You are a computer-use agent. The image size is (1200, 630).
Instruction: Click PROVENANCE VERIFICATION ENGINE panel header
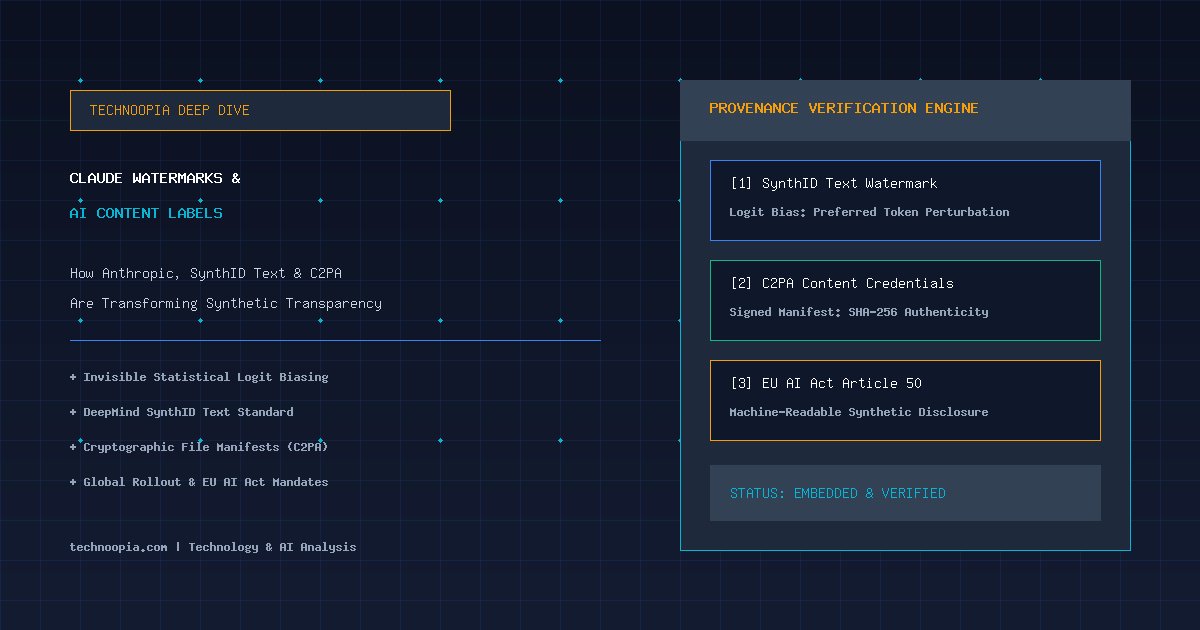(x=905, y=110)
